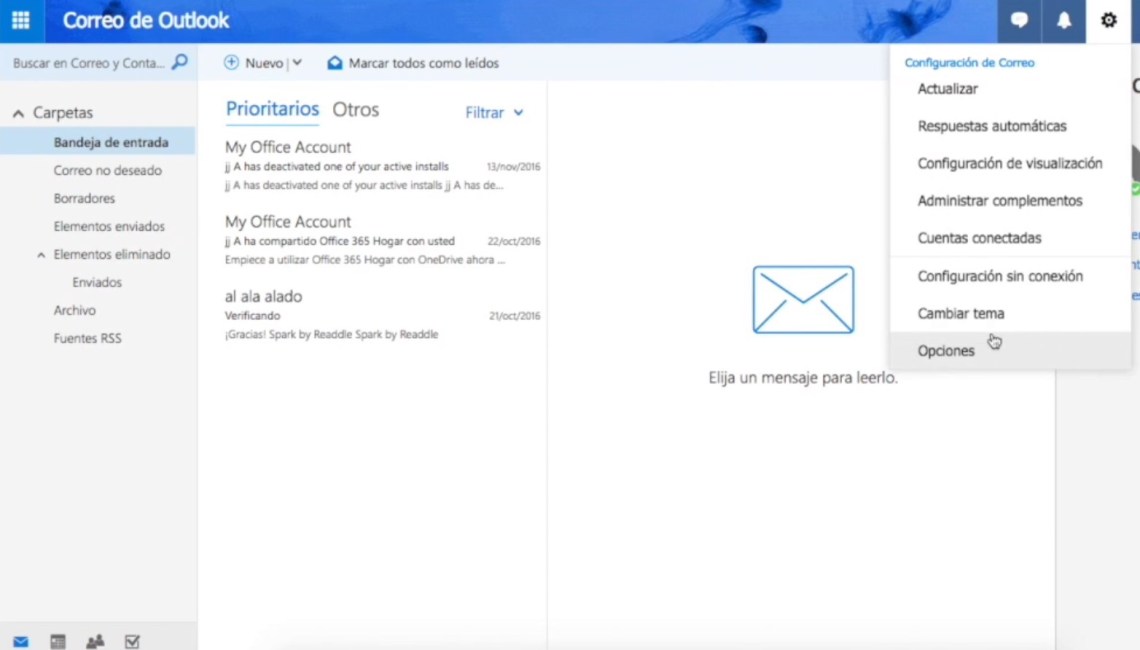Click the settings gear icon
1140x650 pixels.
(x=1108, y=21)
